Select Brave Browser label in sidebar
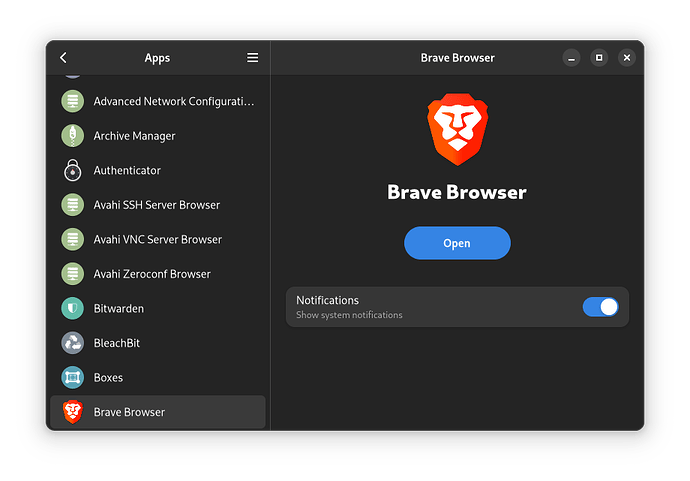Screen dimensions: 690x481 point(129,412)
